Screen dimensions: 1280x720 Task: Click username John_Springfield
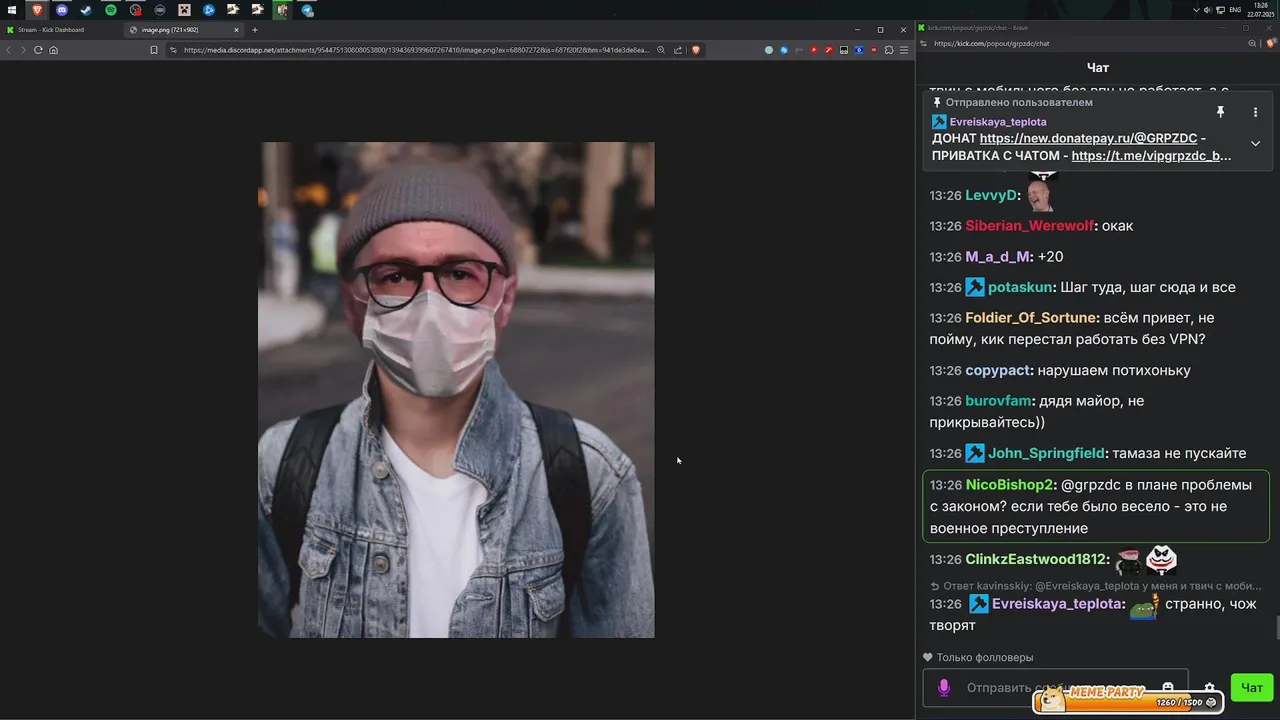[x=1046, y=454]
